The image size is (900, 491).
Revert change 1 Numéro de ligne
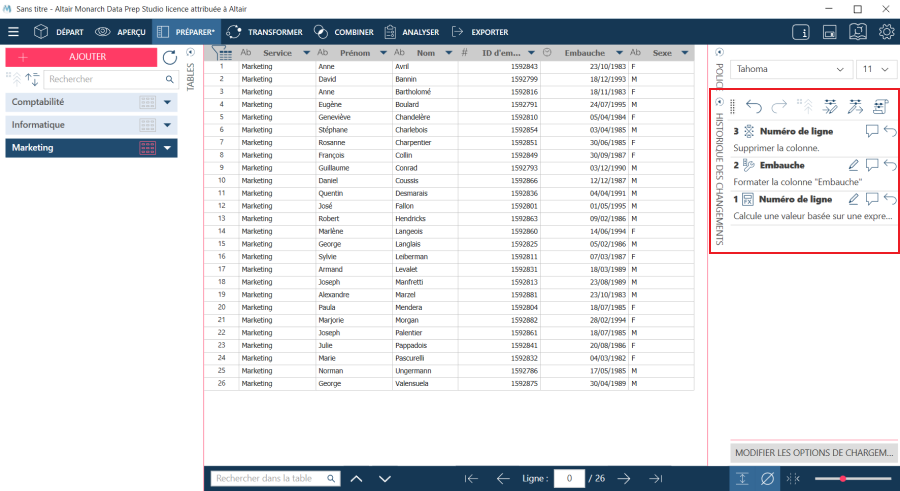890,199
